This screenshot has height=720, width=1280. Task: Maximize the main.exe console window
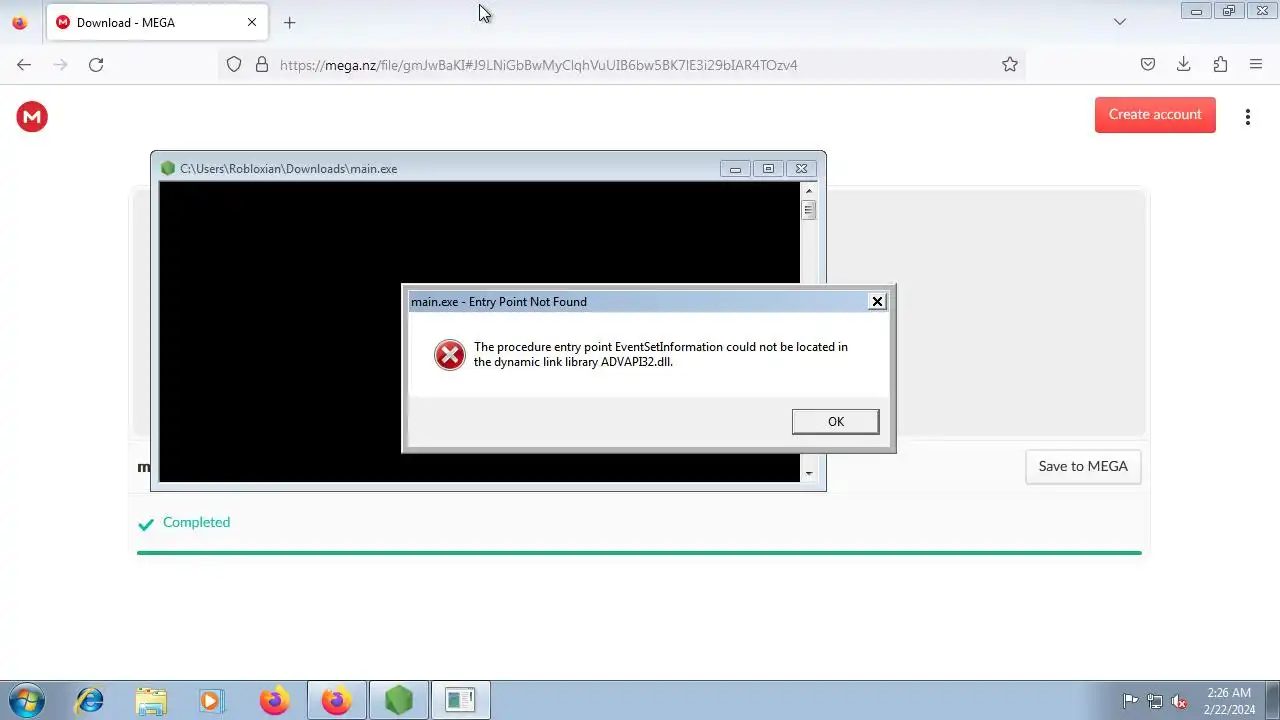tap(768, 169)
